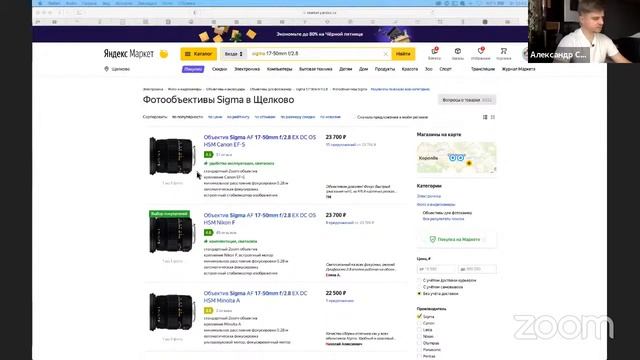640x360 pixels.
Task: Open the Minolta A lens thumbnail
Action: point(172,312)
